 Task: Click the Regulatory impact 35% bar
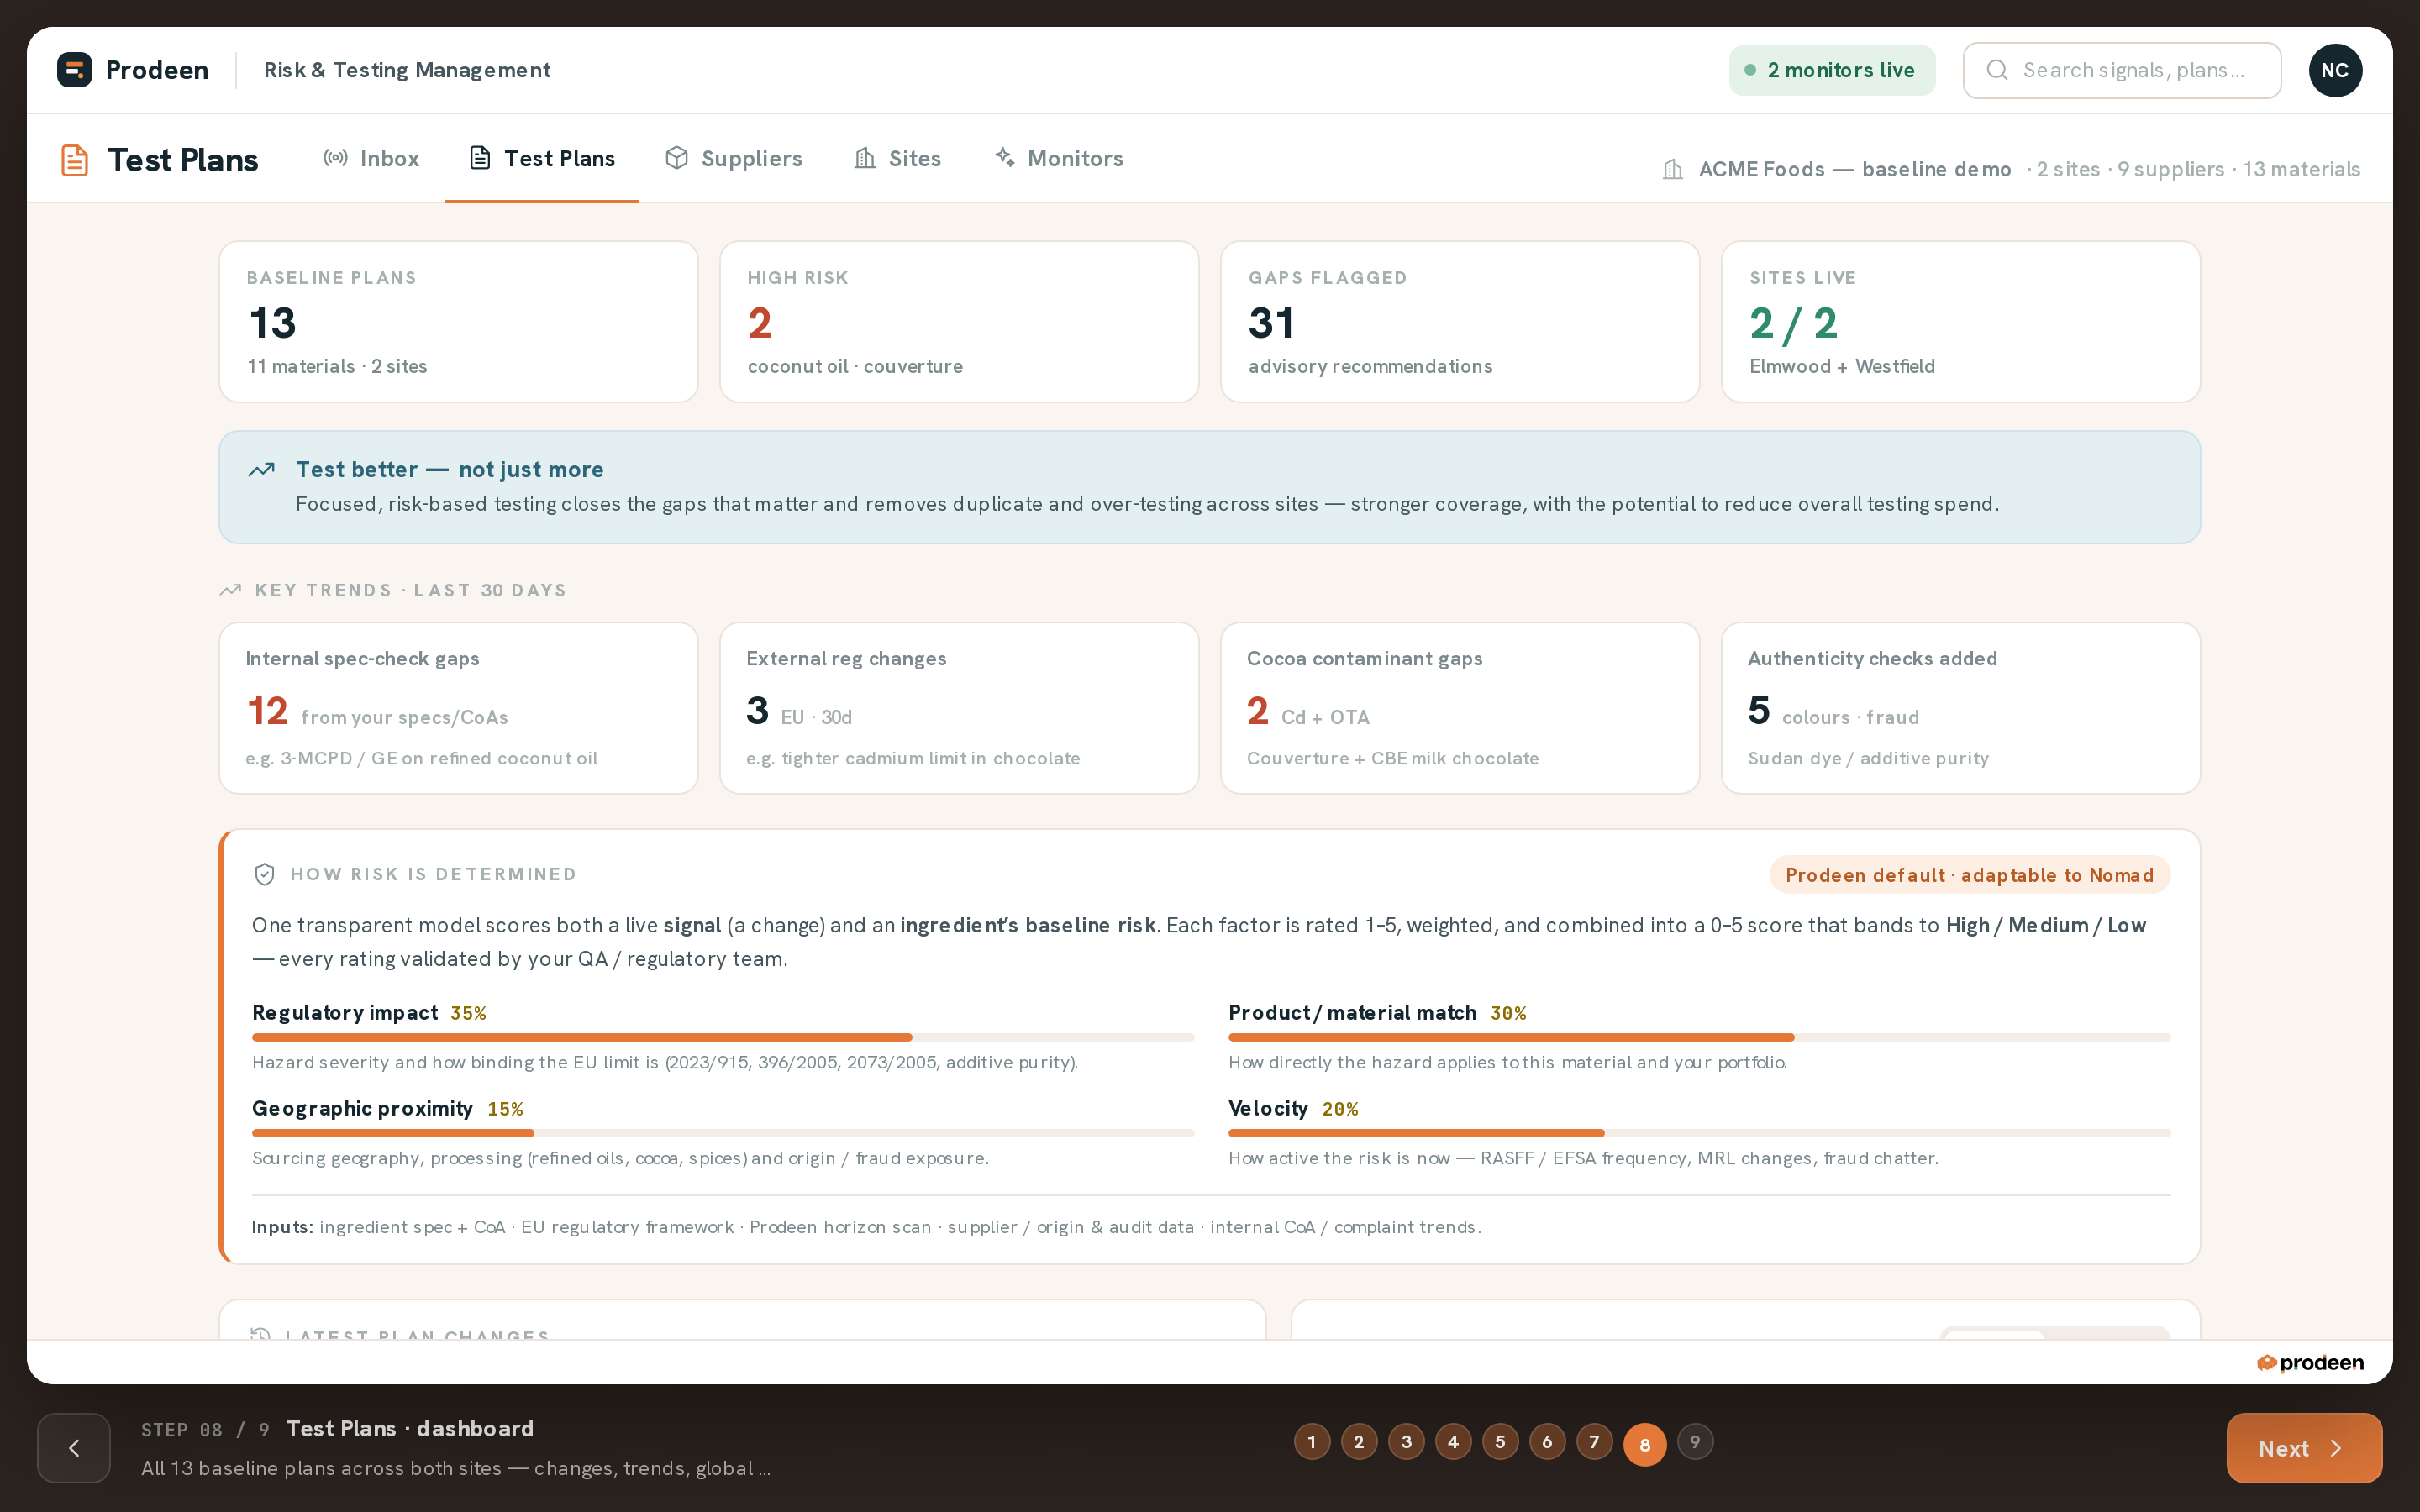(x=723, y=1037)
